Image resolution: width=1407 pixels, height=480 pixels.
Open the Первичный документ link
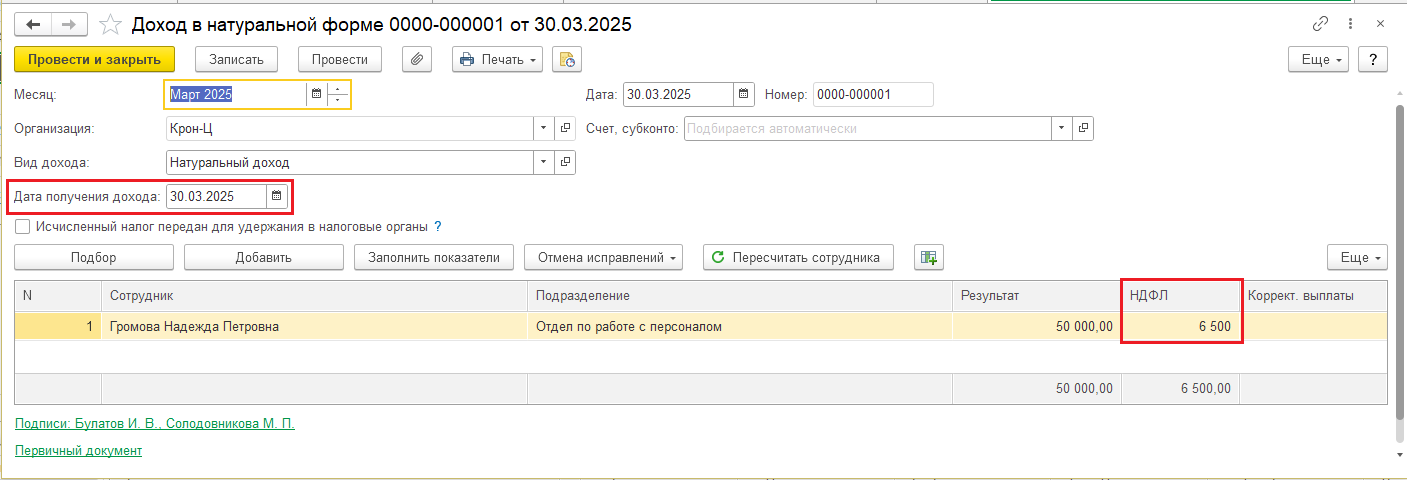[79, 450]
